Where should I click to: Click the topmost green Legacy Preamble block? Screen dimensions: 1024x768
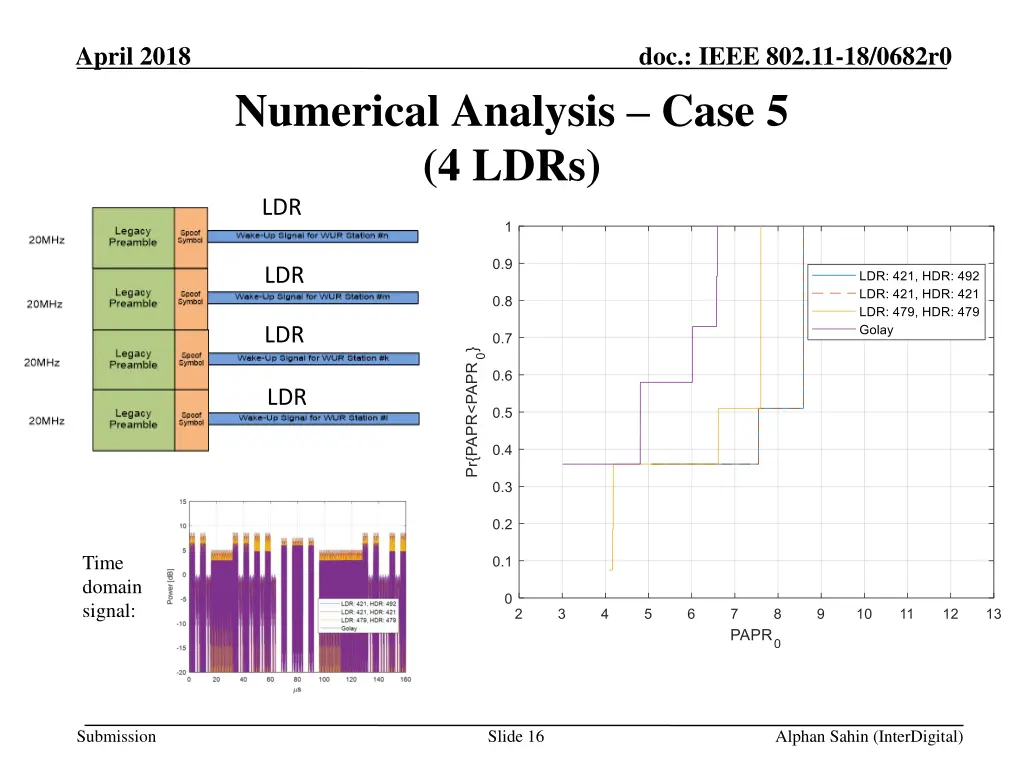tap(133, 237)
